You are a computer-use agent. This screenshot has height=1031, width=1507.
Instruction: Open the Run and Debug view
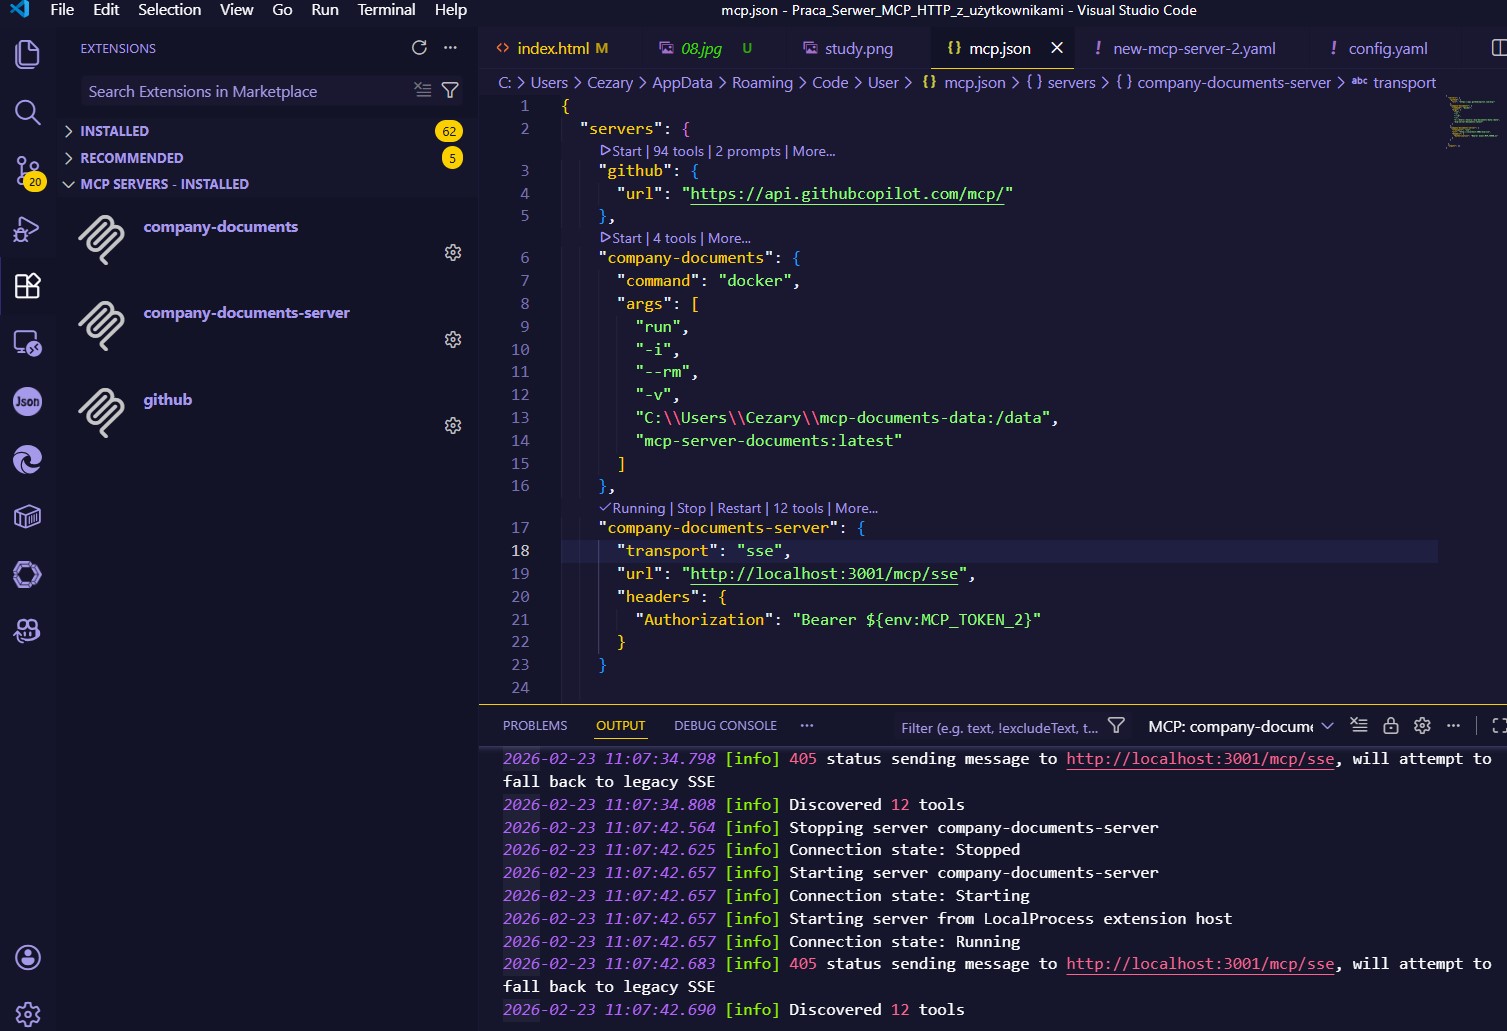coord(27,229)
